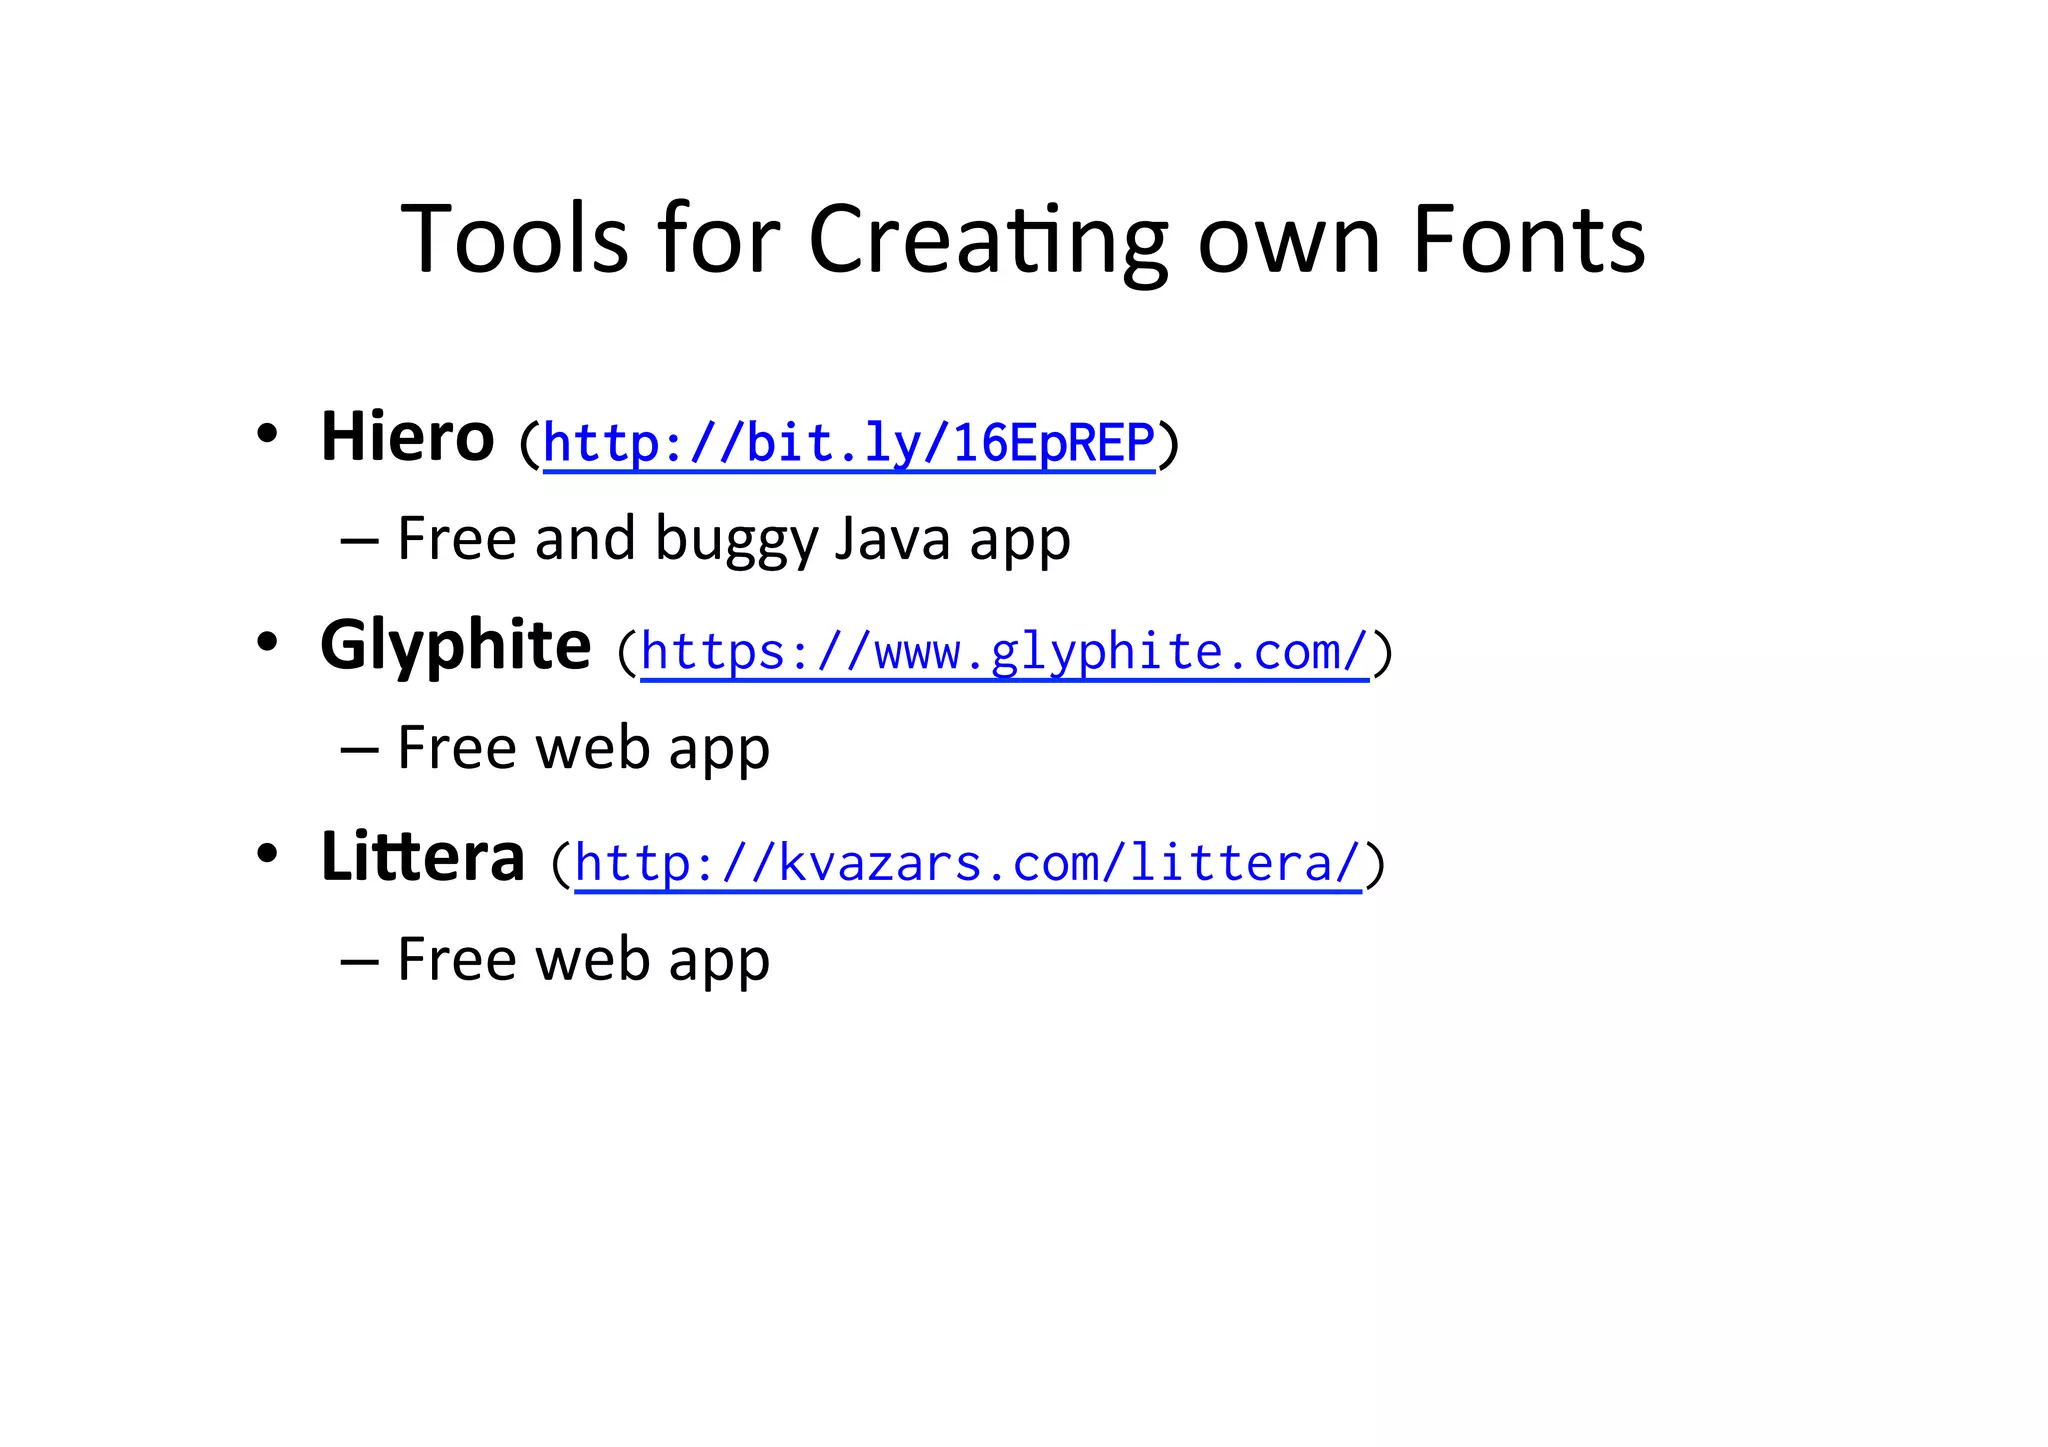Screen dimensions: 2048x1447
Task: Open the Hiero bit.ly link
Action: [x=849, y=443]
